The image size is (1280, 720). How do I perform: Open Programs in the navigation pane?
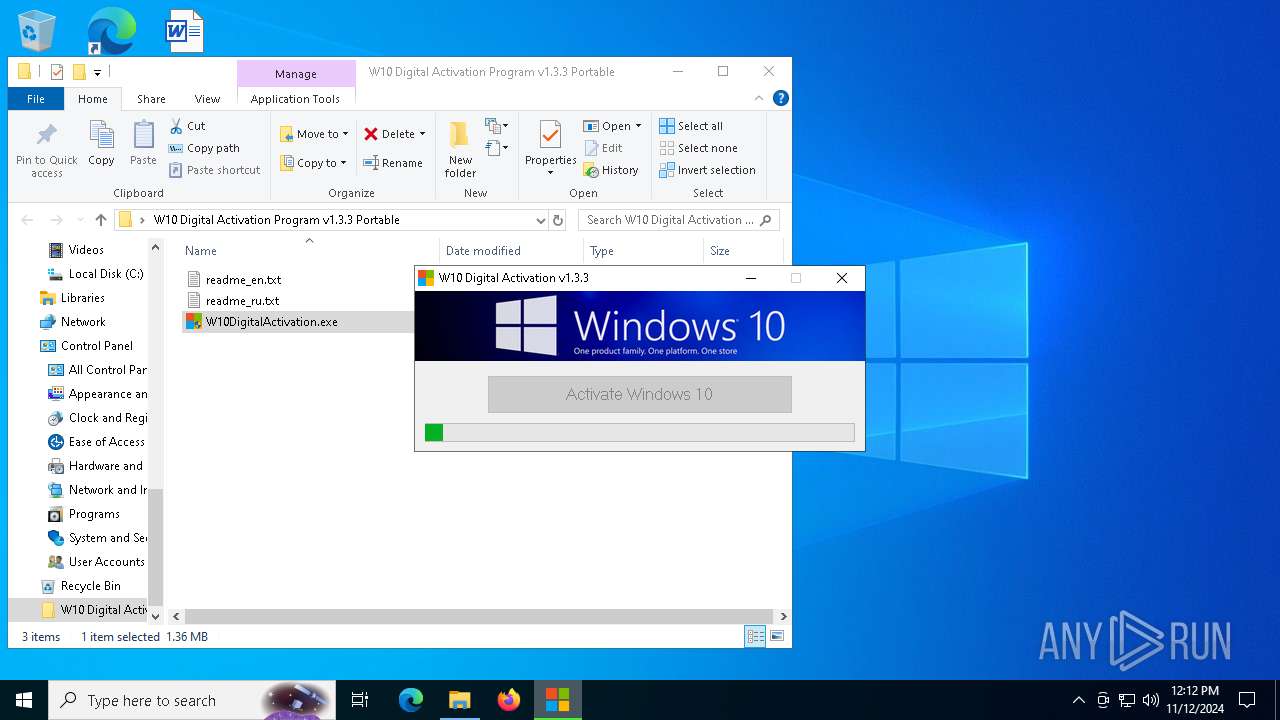[x=94, y=514]
